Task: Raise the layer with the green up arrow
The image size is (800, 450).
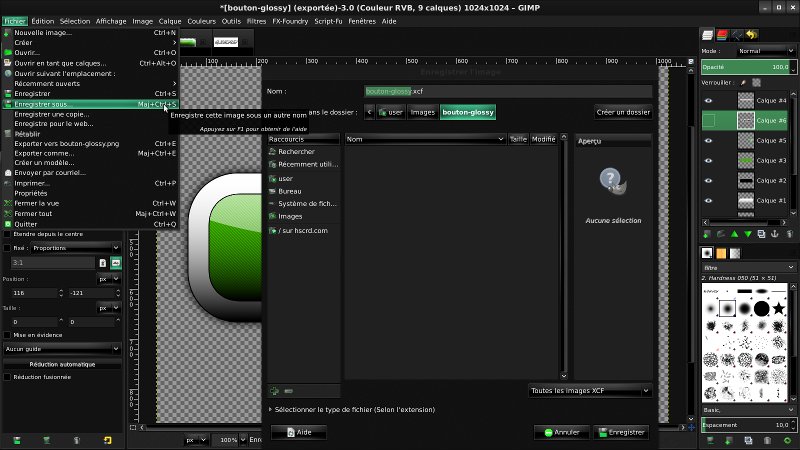Action: coord(734,234)
